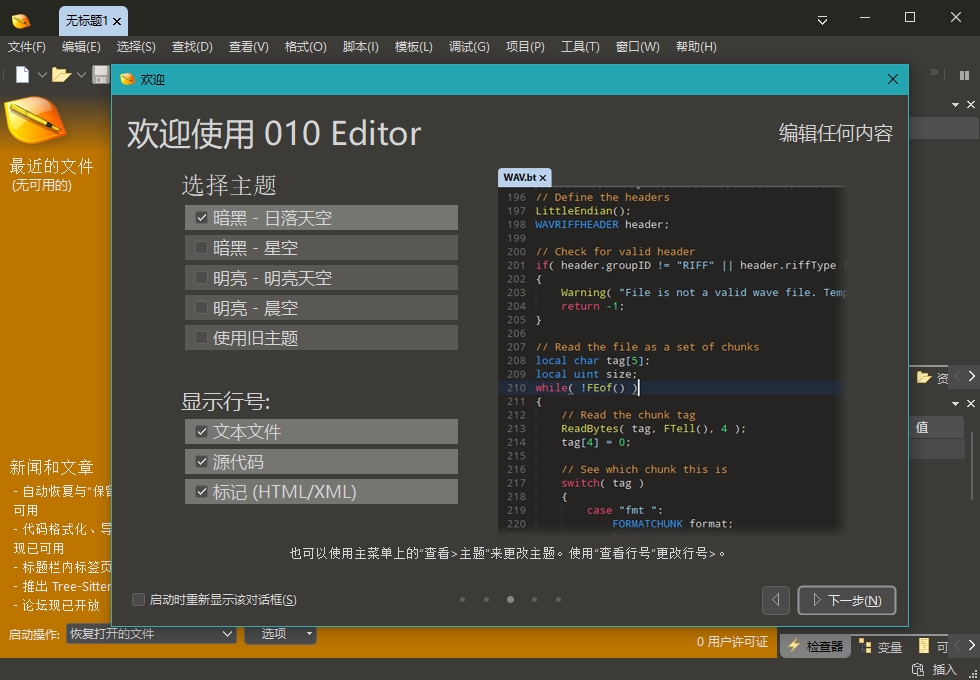The width and height of the screenshot is (980, 680).
Task: Open the 文件(F) menu
Action: coord(26,47)
